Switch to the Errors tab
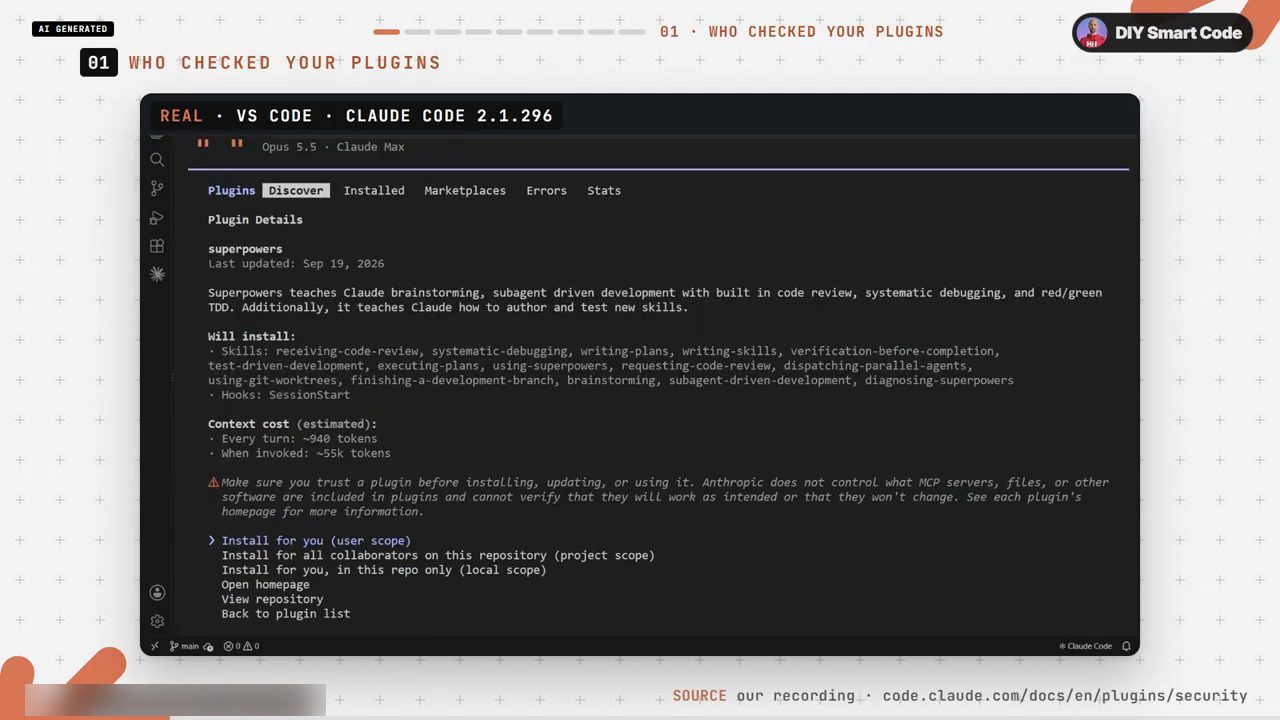 pyautogui.click(x=546, y=190)
